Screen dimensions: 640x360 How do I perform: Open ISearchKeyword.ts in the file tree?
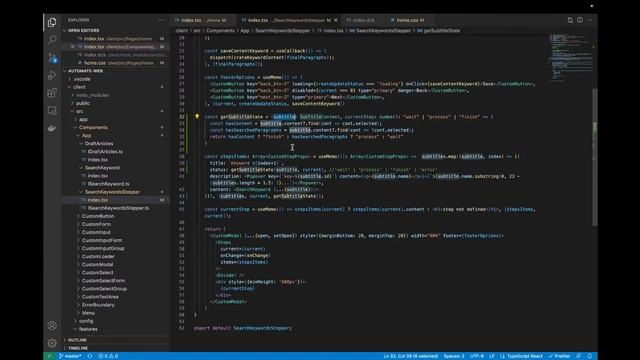pyautogui.click(x=108, y=184)
